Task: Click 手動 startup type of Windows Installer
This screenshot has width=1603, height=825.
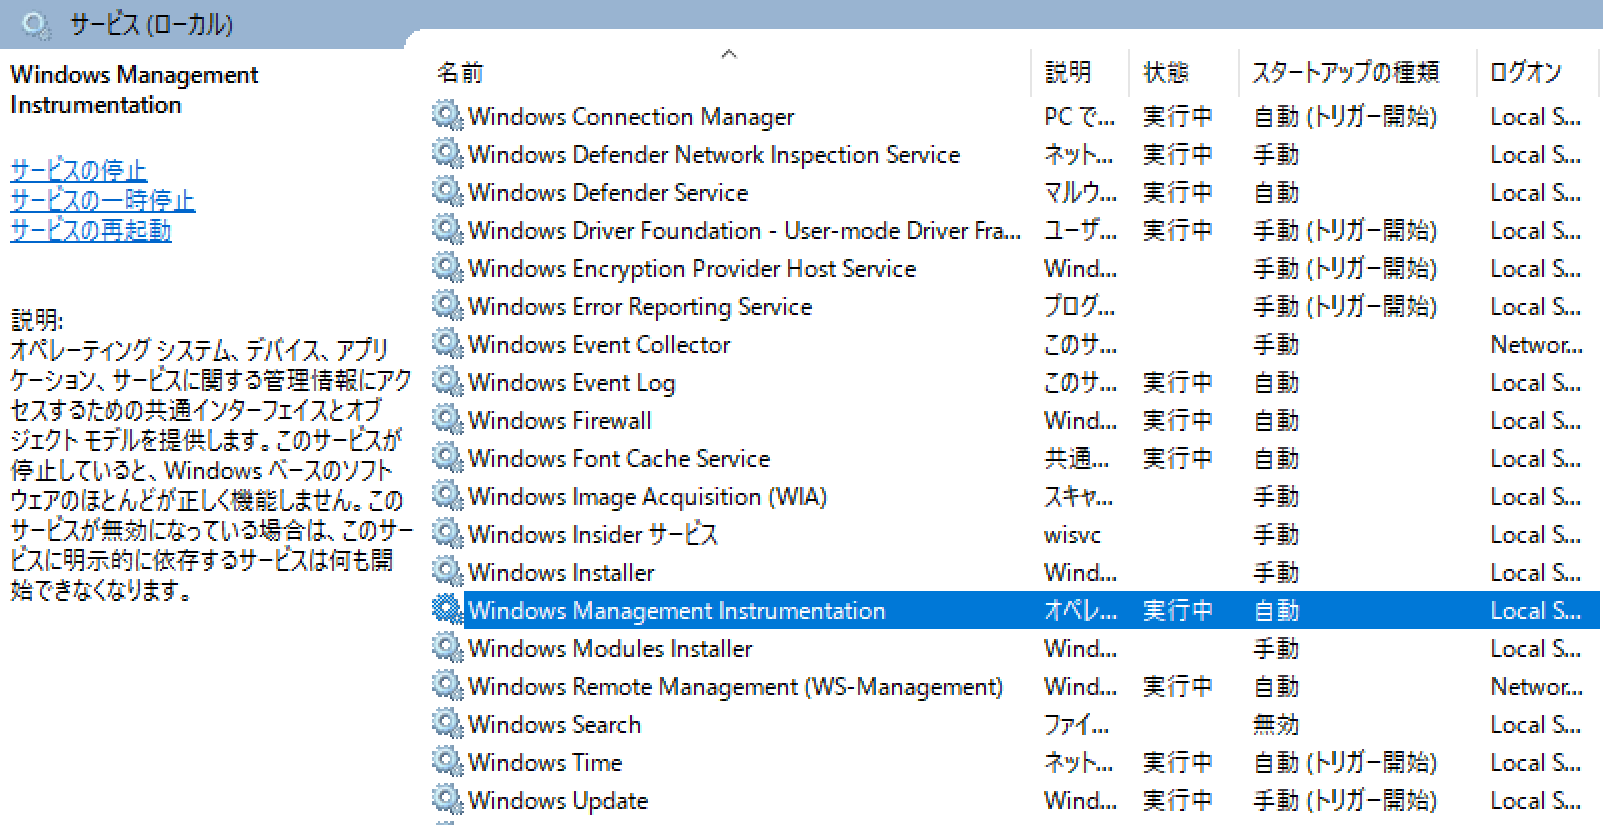Action: [1276, 573]
